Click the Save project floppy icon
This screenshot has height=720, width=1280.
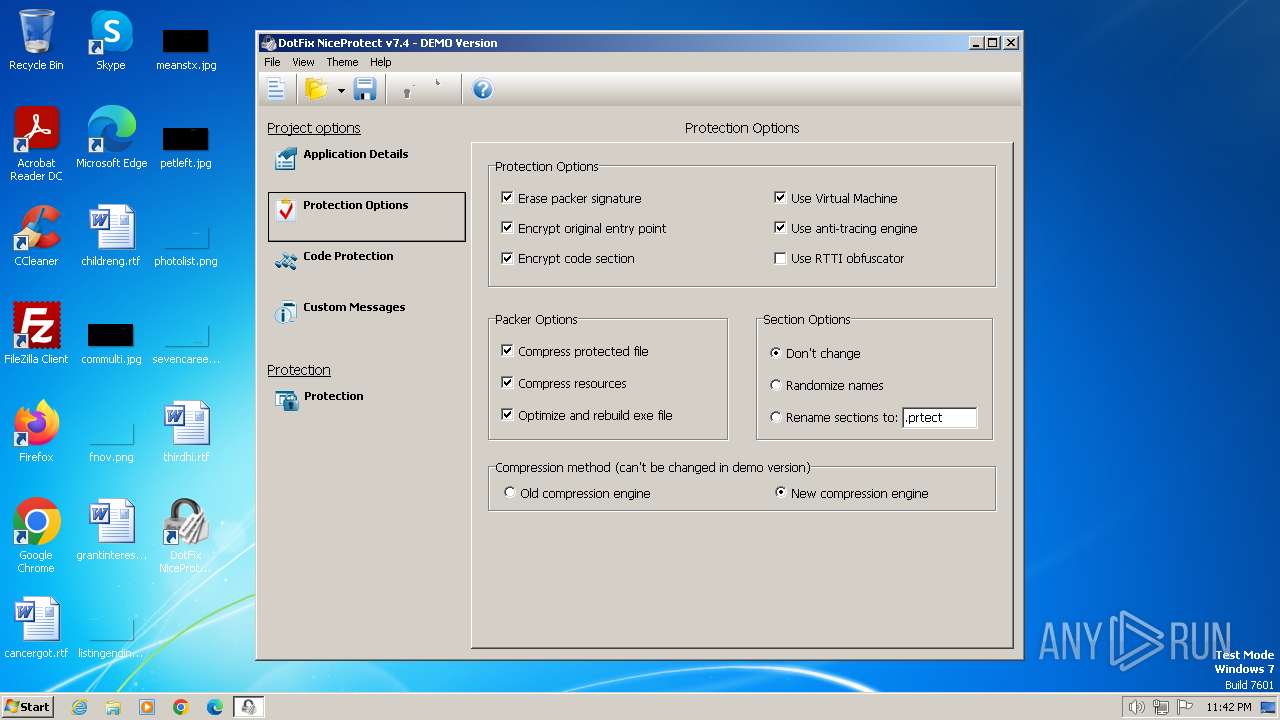click(x=365, y=89)
